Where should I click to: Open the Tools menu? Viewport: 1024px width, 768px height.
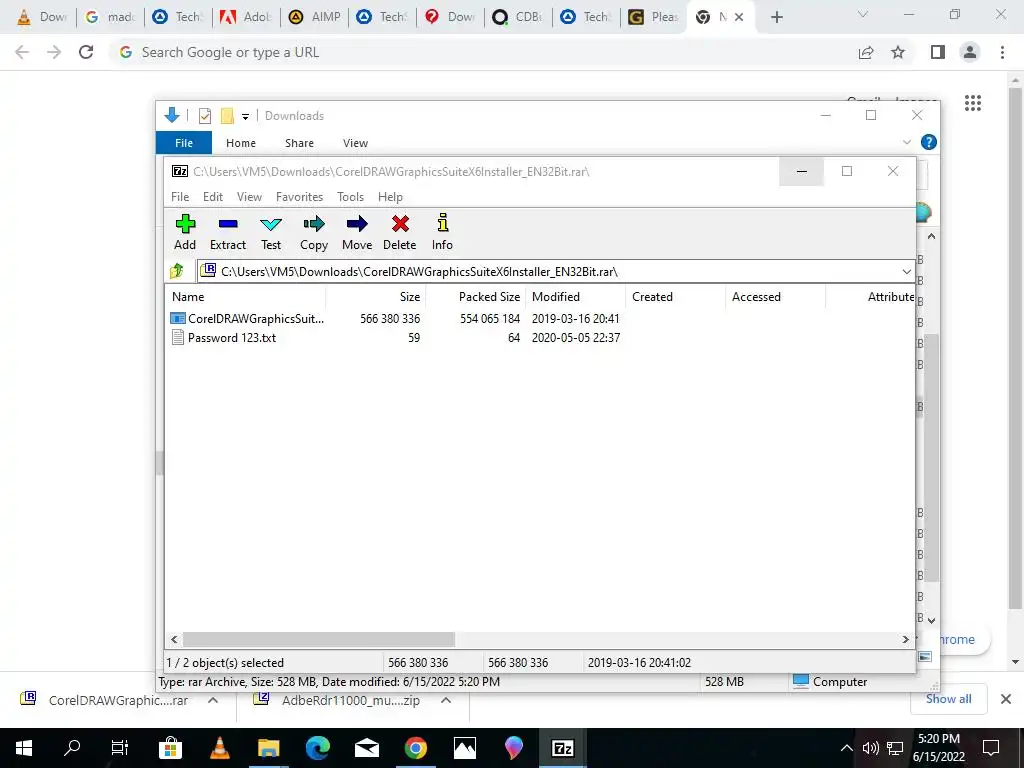tap(350, 197)
